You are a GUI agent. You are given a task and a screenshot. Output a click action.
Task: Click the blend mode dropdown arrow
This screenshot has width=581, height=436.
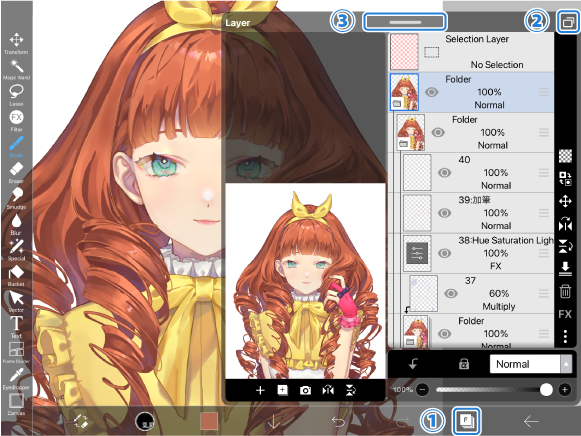[x=566, y=365]
